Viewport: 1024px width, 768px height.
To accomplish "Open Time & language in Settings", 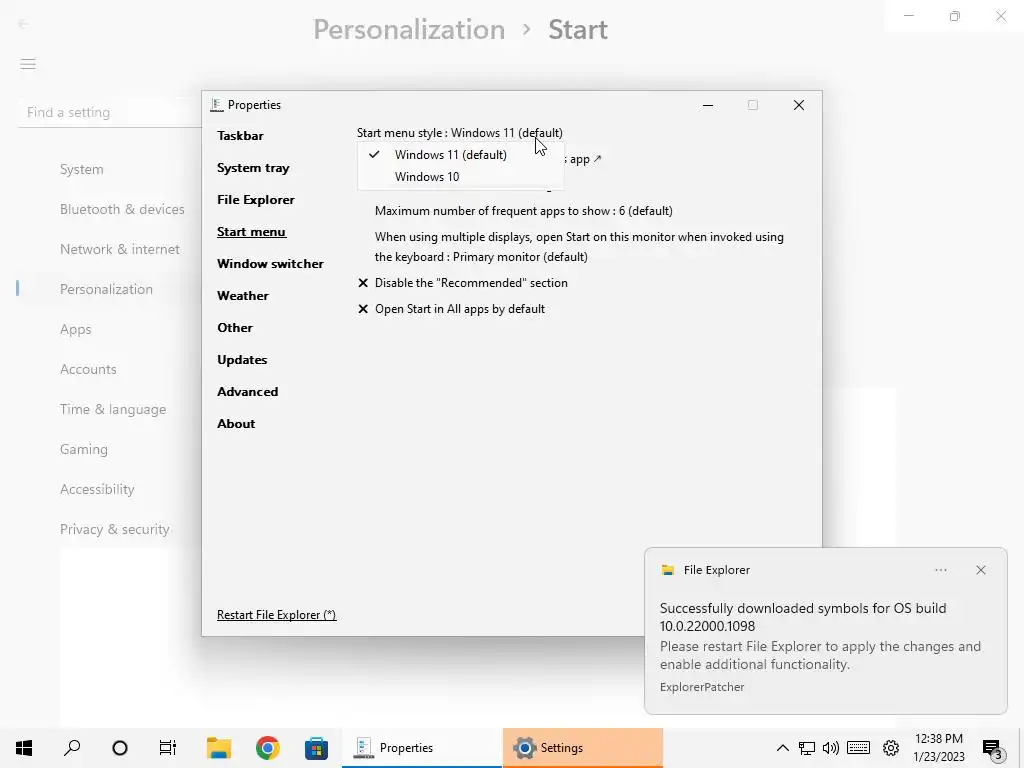I will tap(113, 409).
